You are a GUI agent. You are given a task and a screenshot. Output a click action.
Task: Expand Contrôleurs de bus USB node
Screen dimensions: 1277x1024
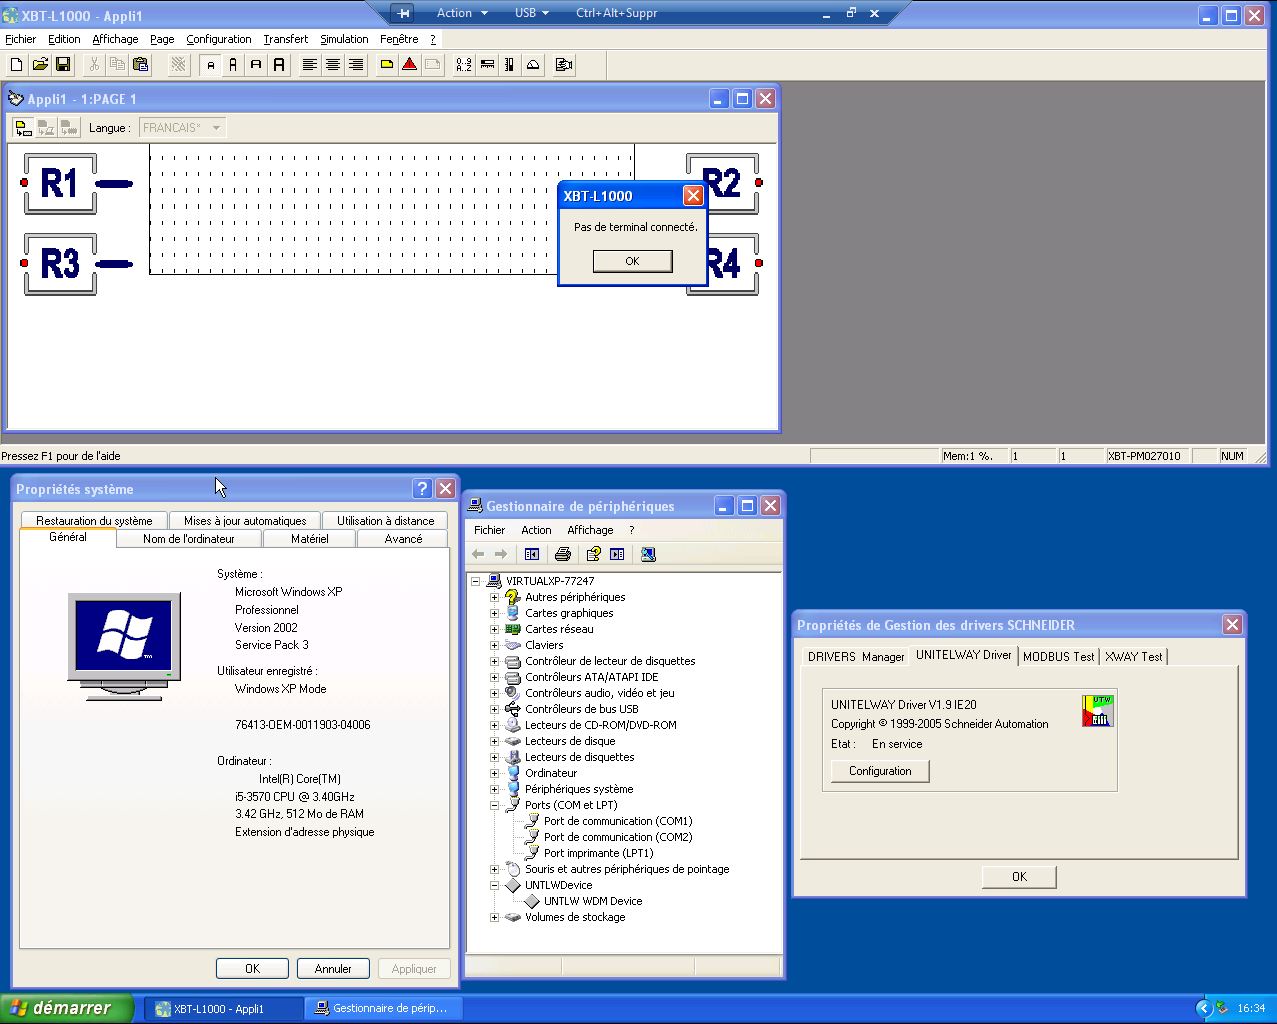coord(494,709)
